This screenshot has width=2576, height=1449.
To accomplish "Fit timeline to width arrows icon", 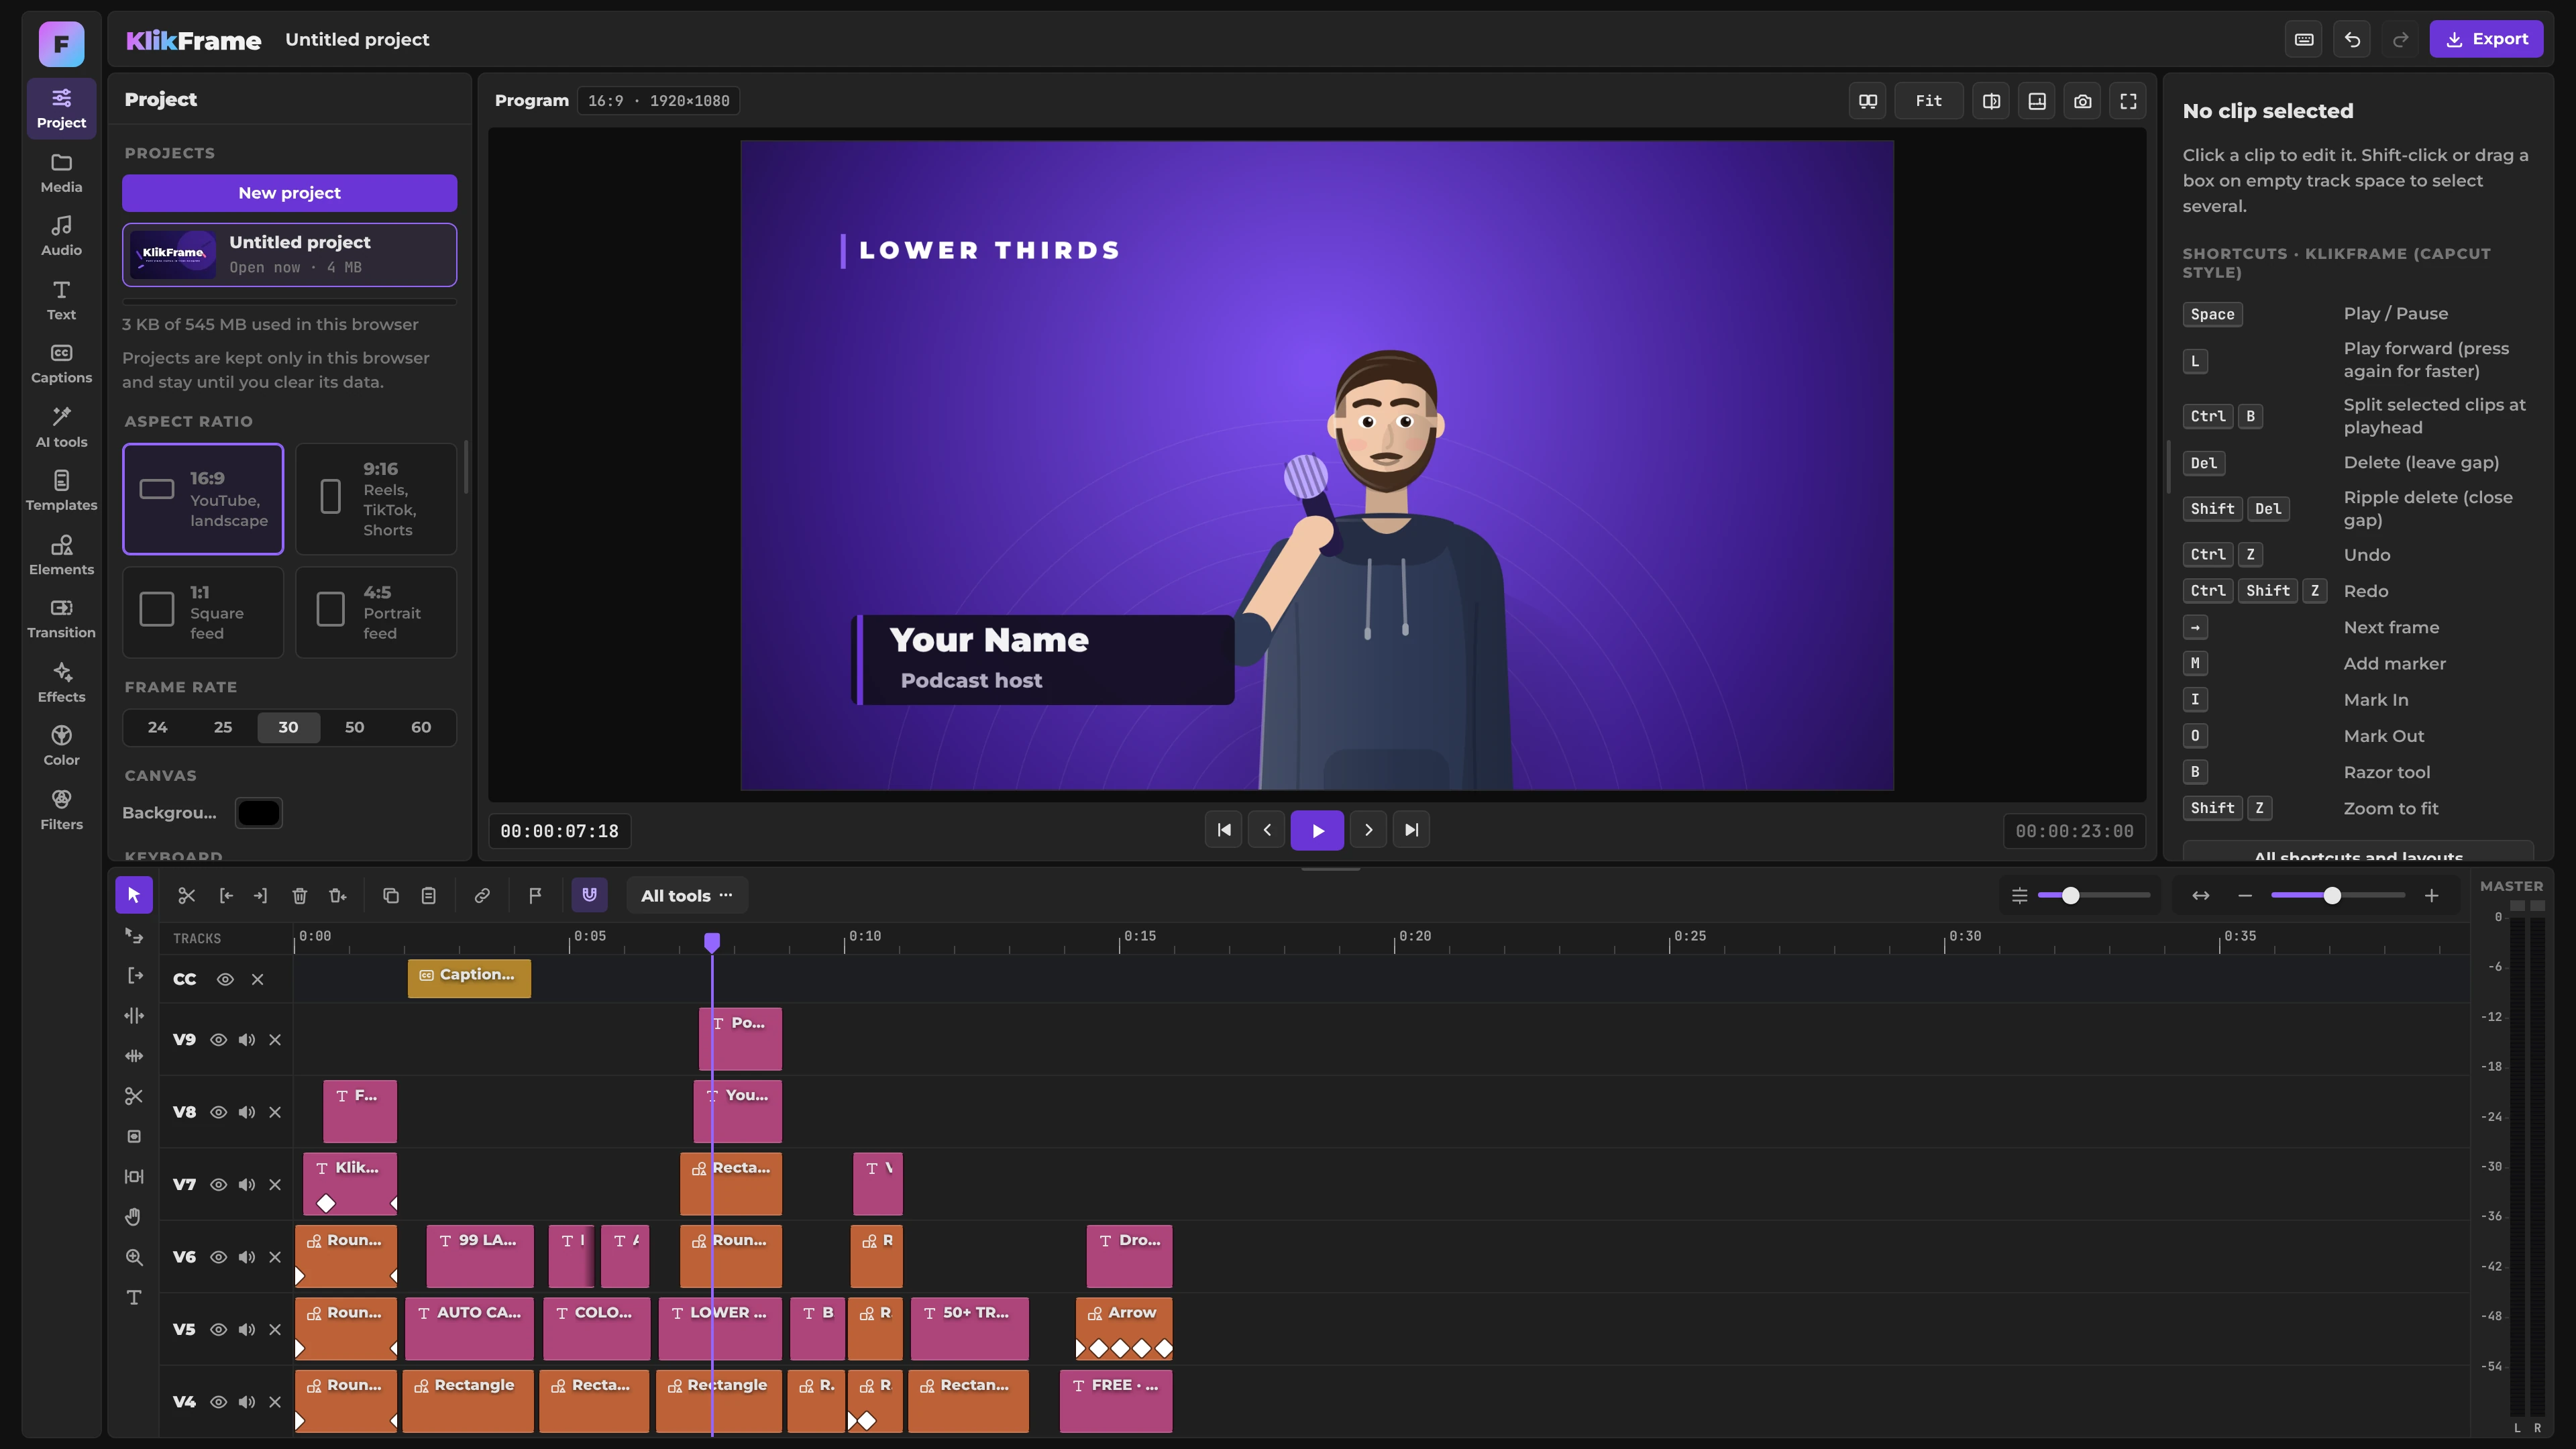I will [2201, 896].
